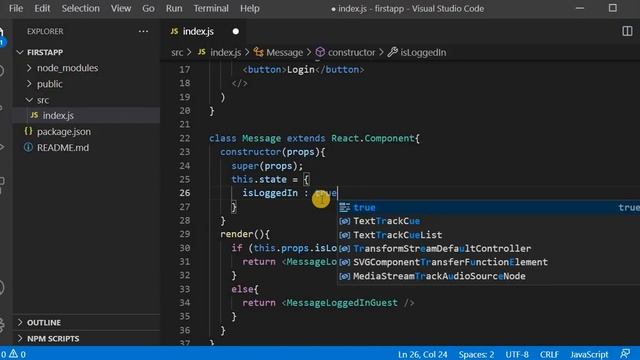Click the warnings triangle in status bar

13,353
